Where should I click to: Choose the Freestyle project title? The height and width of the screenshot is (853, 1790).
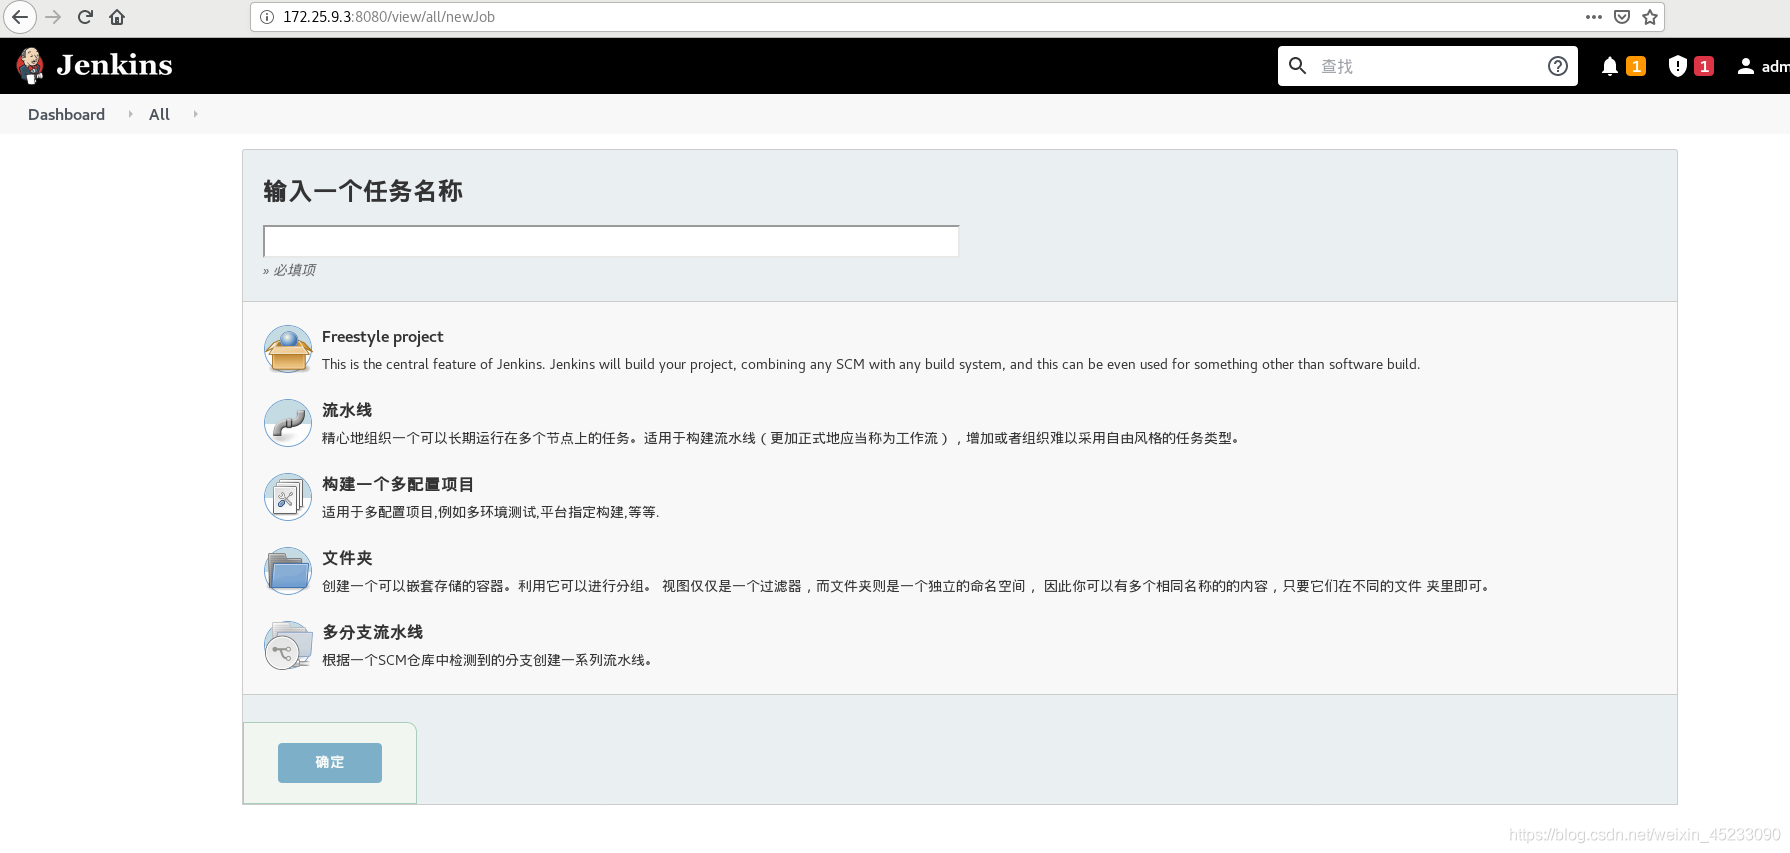pos(382,337)
